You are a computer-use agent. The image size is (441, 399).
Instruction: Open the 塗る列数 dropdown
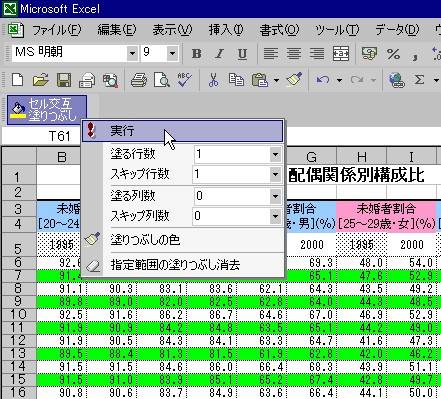coord(275,196)
